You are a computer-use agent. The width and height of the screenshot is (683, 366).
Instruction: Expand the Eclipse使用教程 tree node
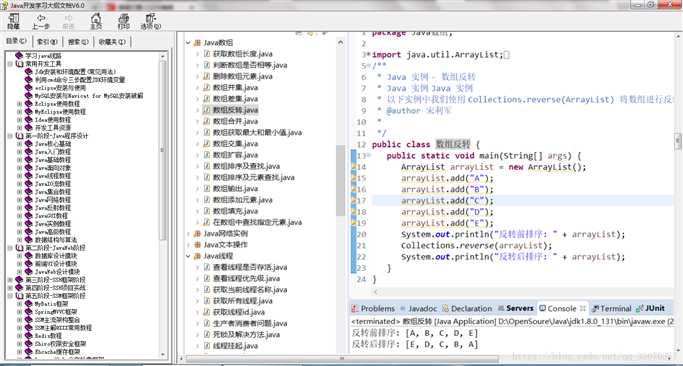pos(19,104)
